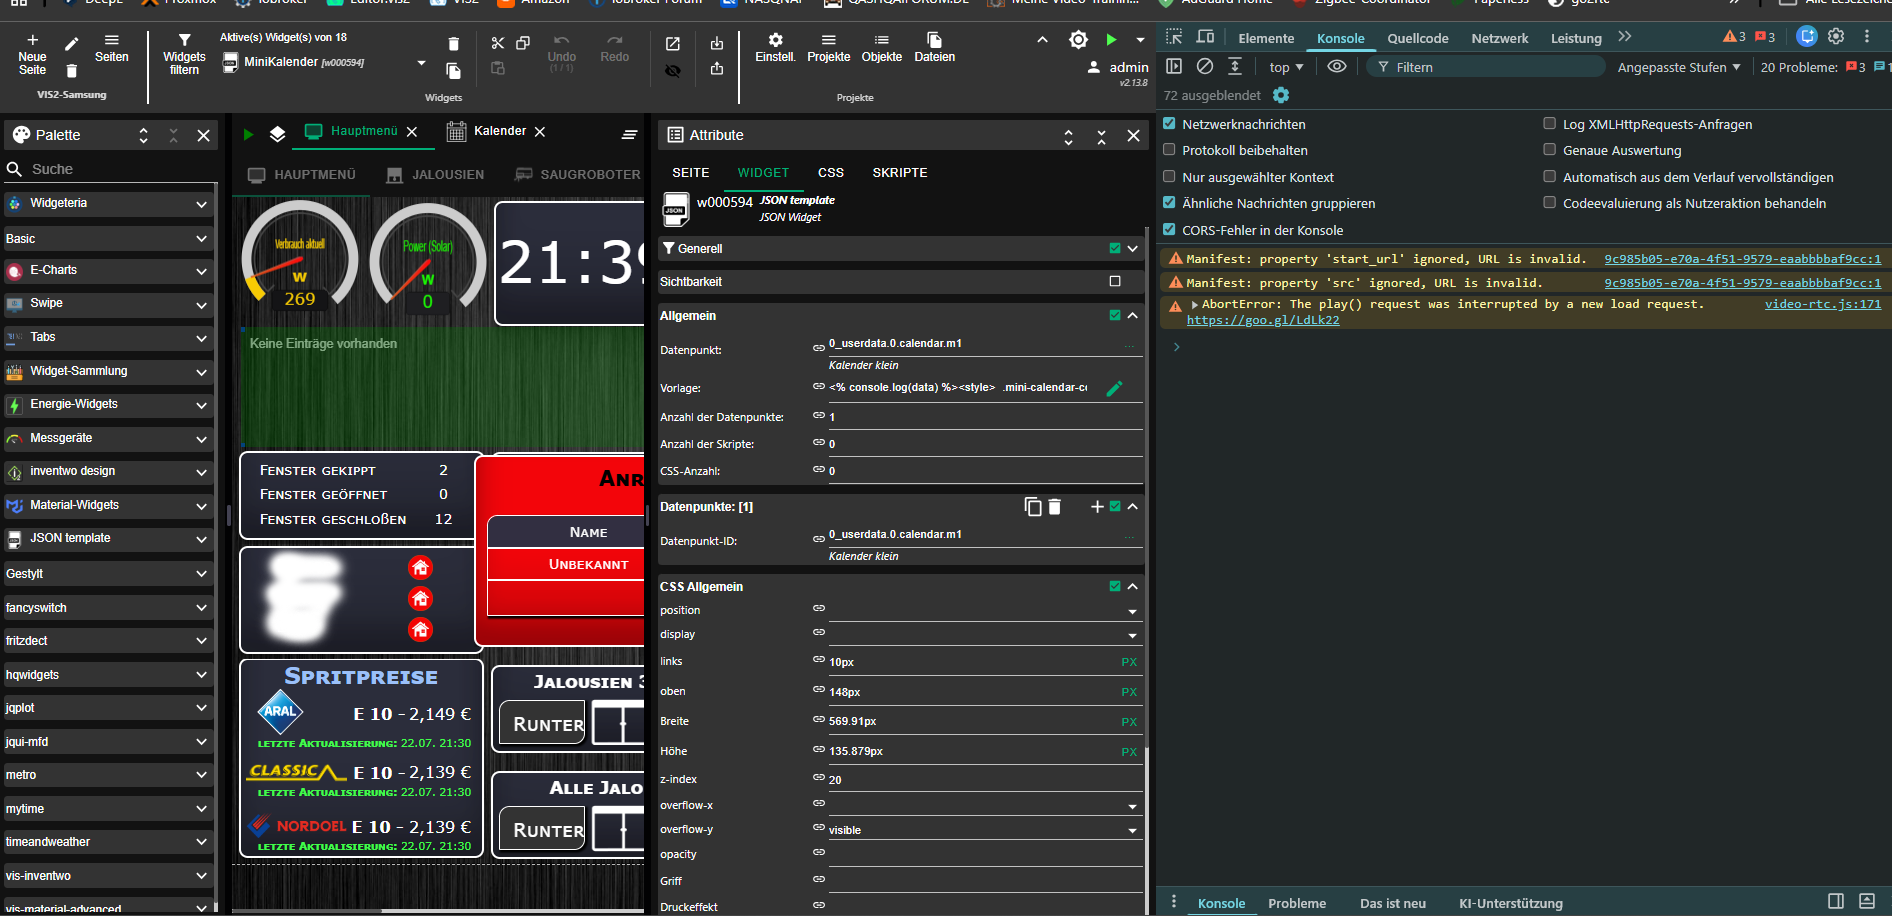Click the layers icon above the view editor

coord(278,133)
